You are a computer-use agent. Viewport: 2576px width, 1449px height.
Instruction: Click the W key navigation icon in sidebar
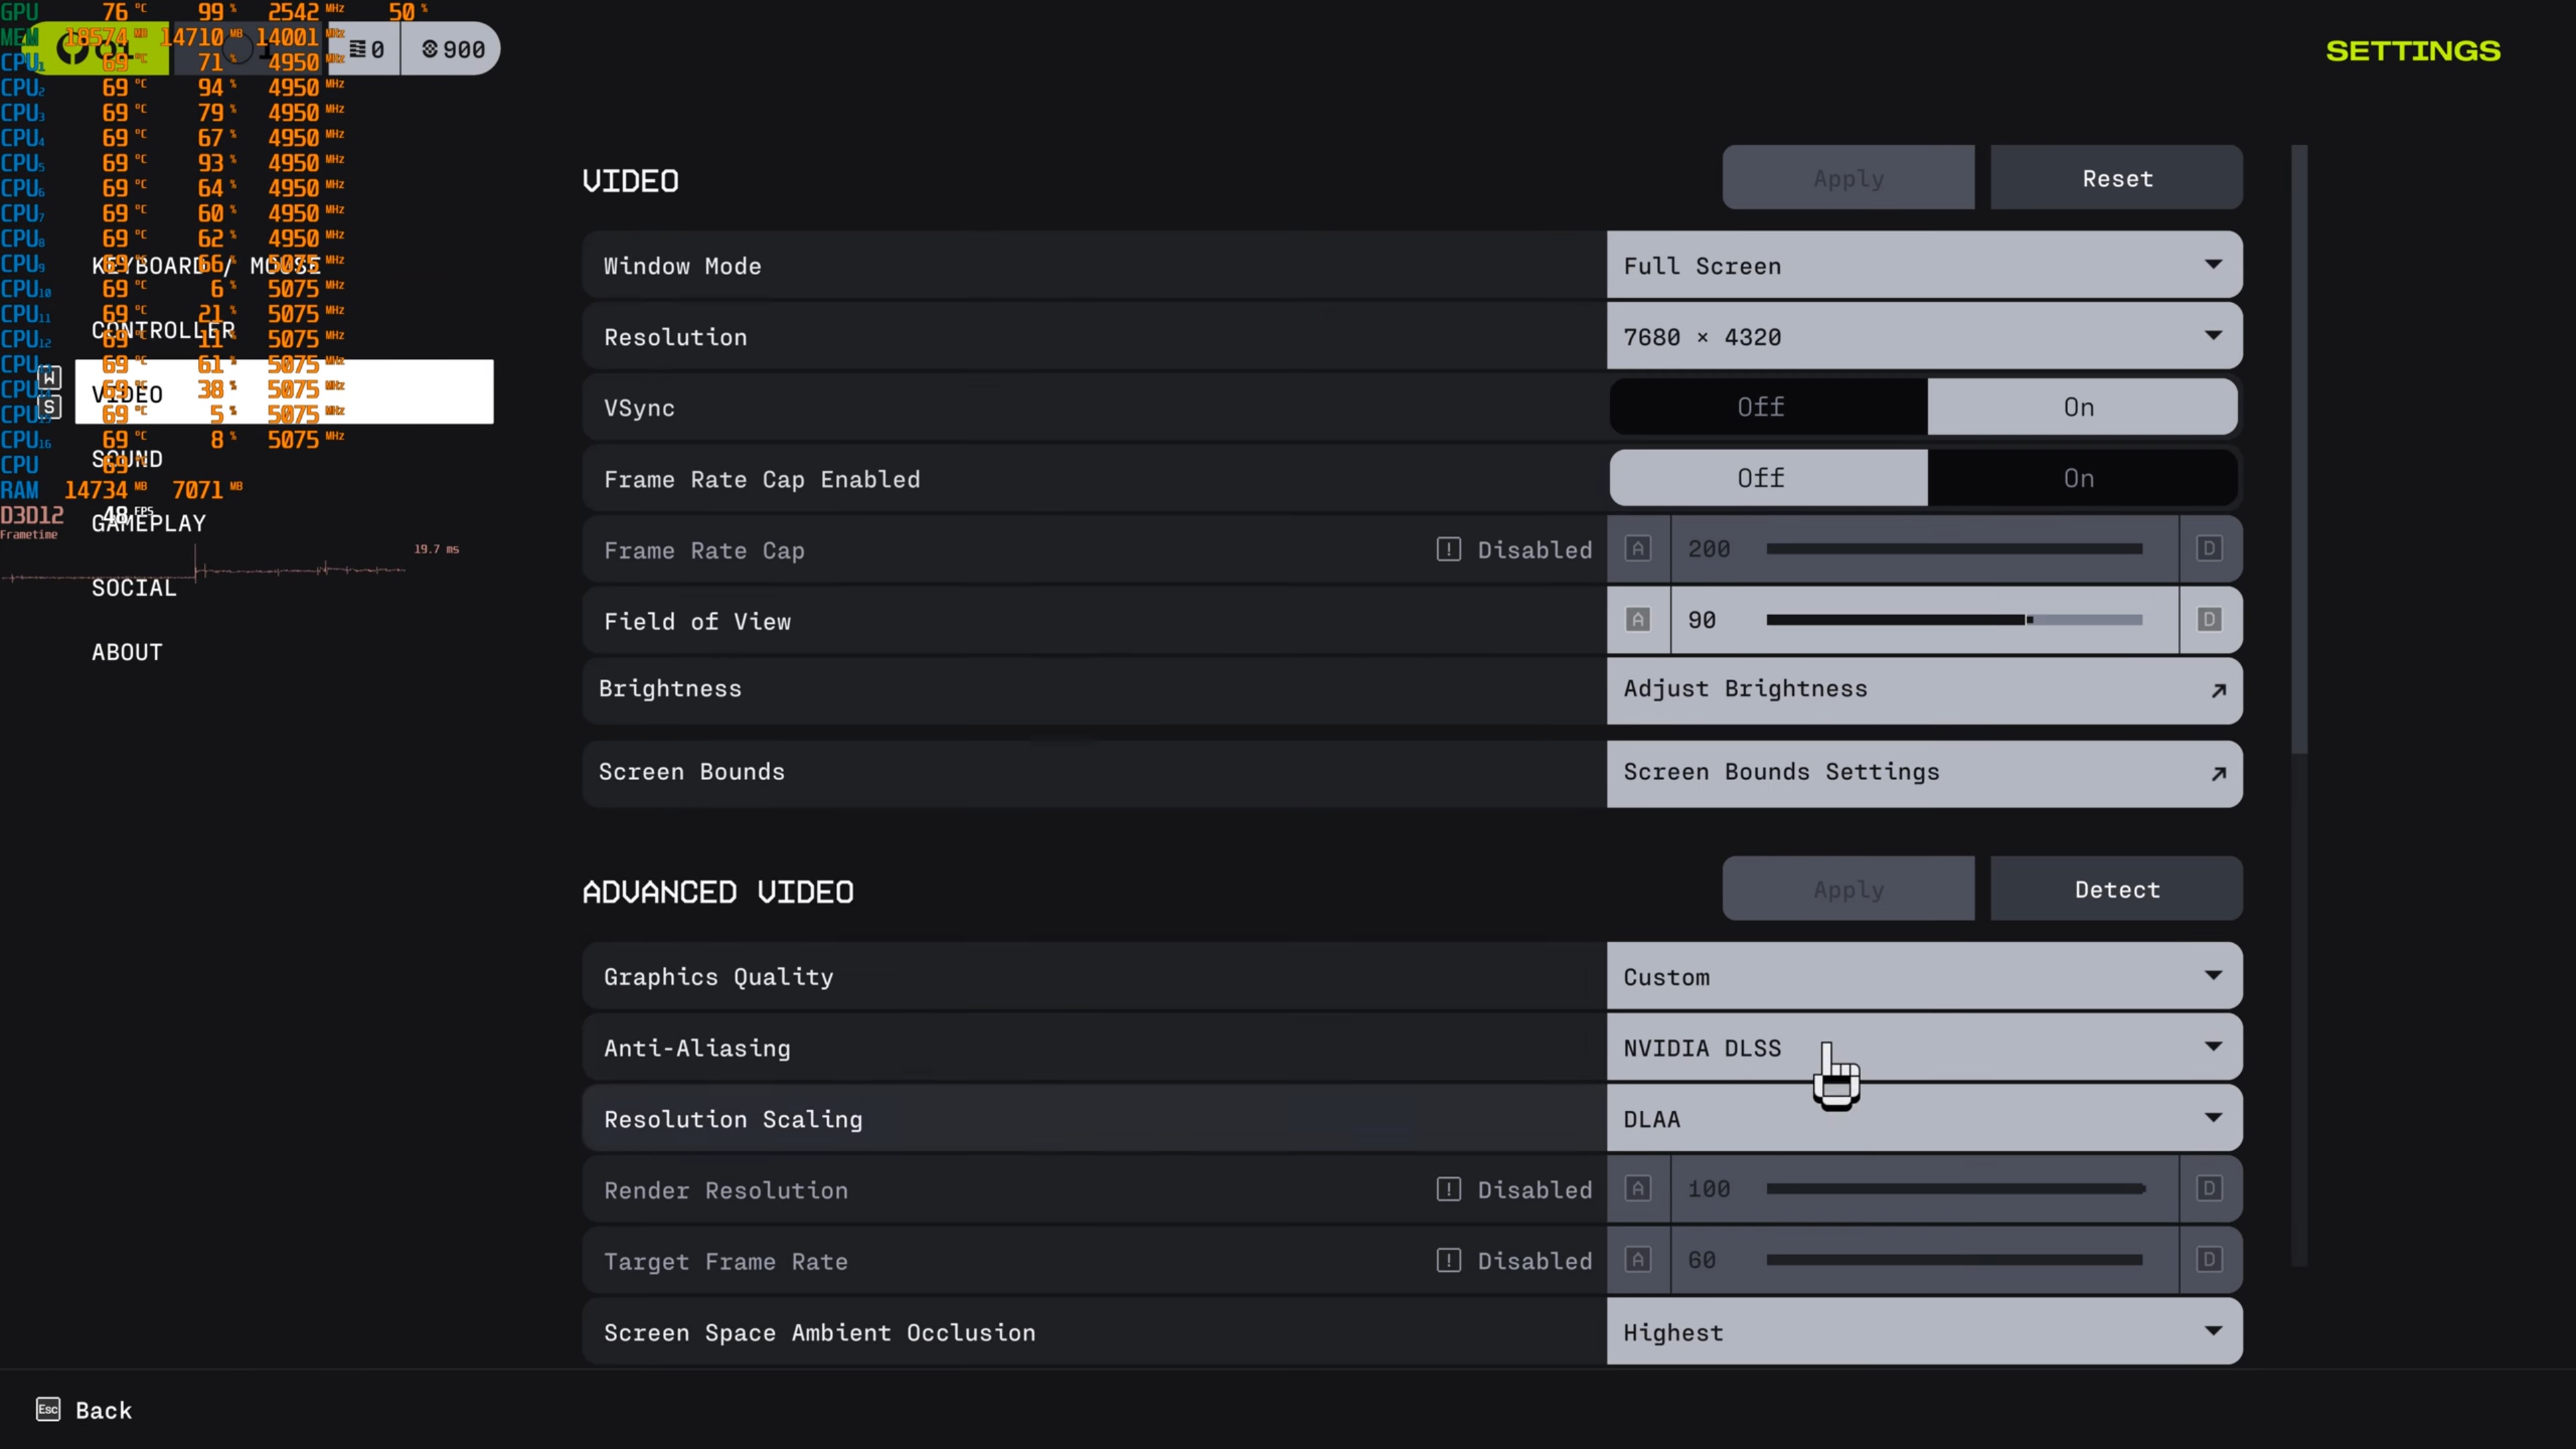[50, 377]
